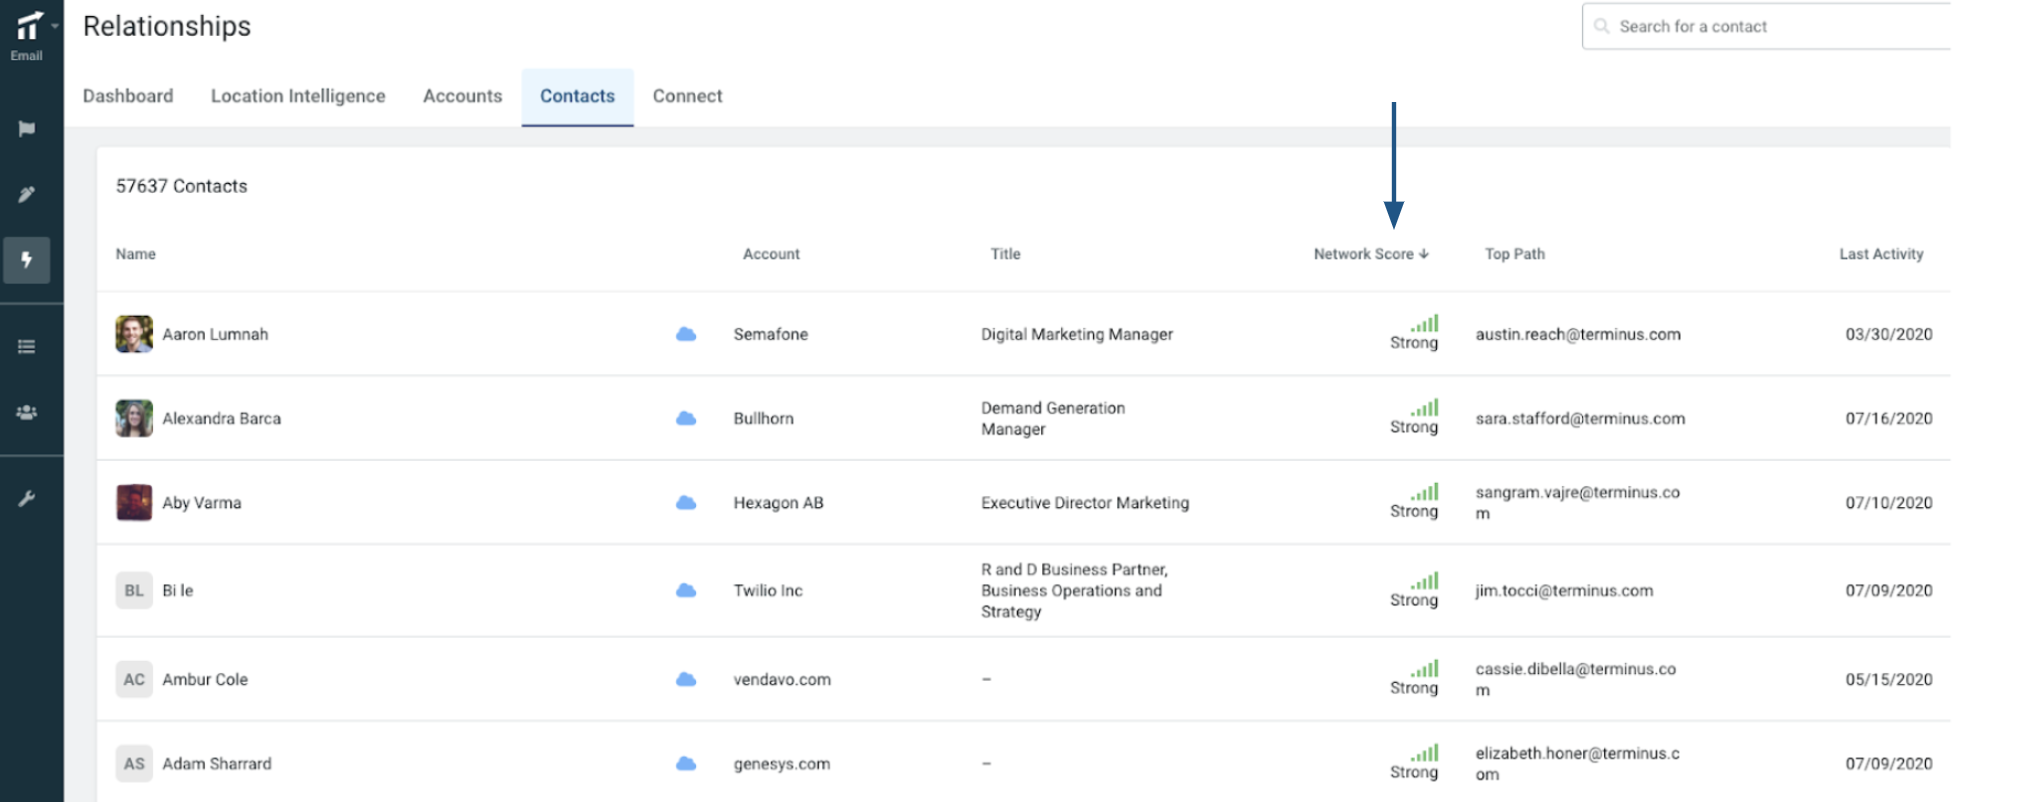The width and height of the screenshot is (2026, 802).
Task: Click the Hexagon AB account cell
Action: click(778, 502)
